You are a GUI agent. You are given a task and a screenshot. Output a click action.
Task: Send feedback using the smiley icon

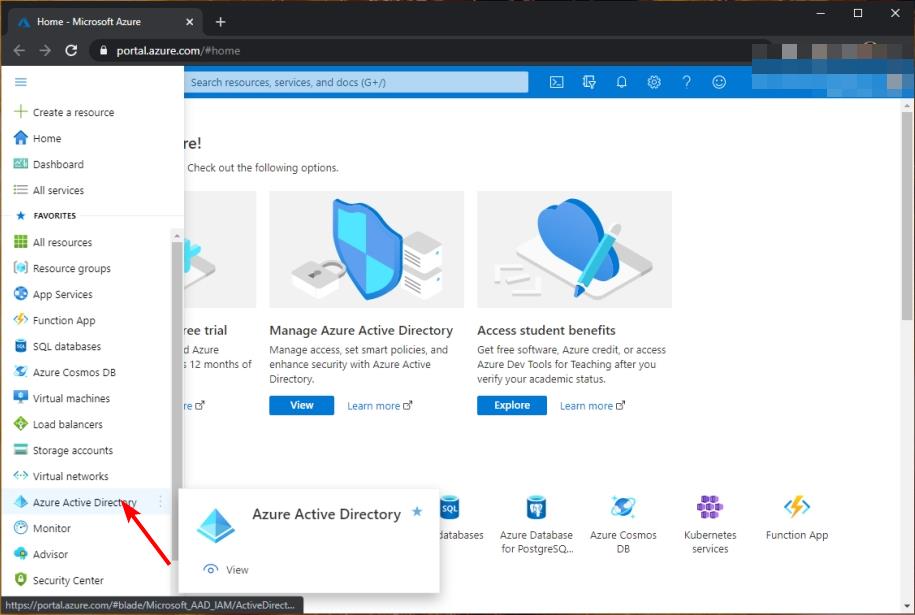coord(719,82)
